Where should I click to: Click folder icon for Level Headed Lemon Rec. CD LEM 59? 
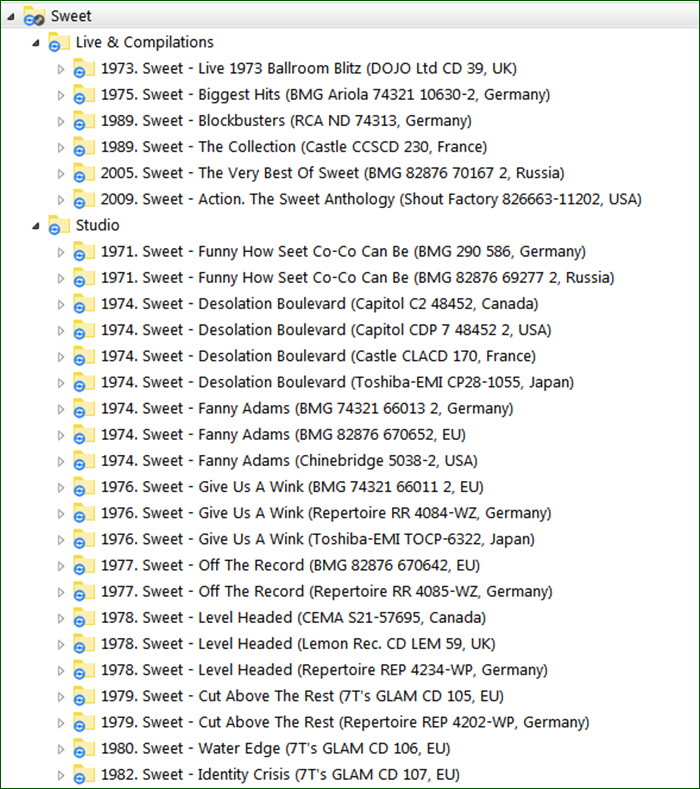click(84, 644)
